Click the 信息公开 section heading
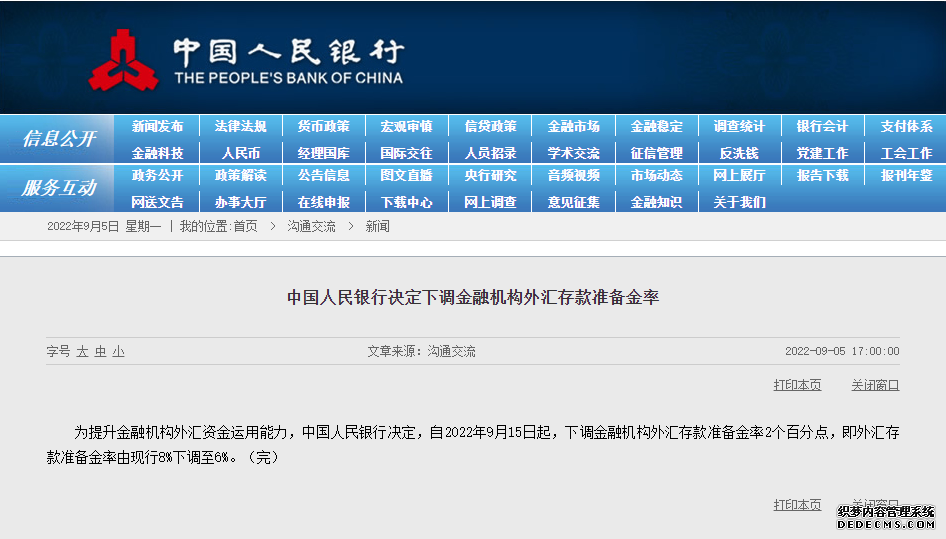This screenshot has width=946, height=539. (x=59, y=139)
